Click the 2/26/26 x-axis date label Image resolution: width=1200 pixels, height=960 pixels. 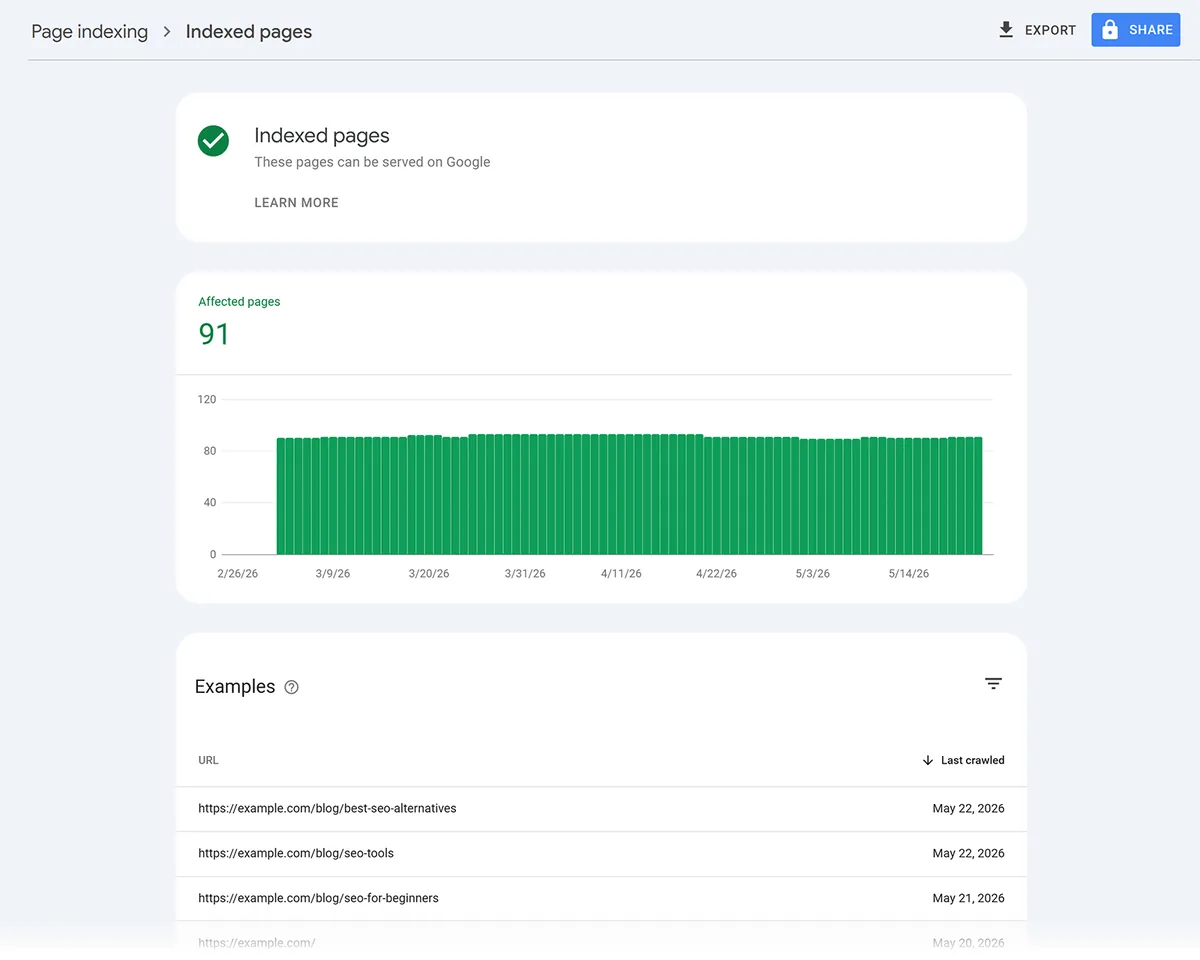pyautogui.click(x=238, y=574)
